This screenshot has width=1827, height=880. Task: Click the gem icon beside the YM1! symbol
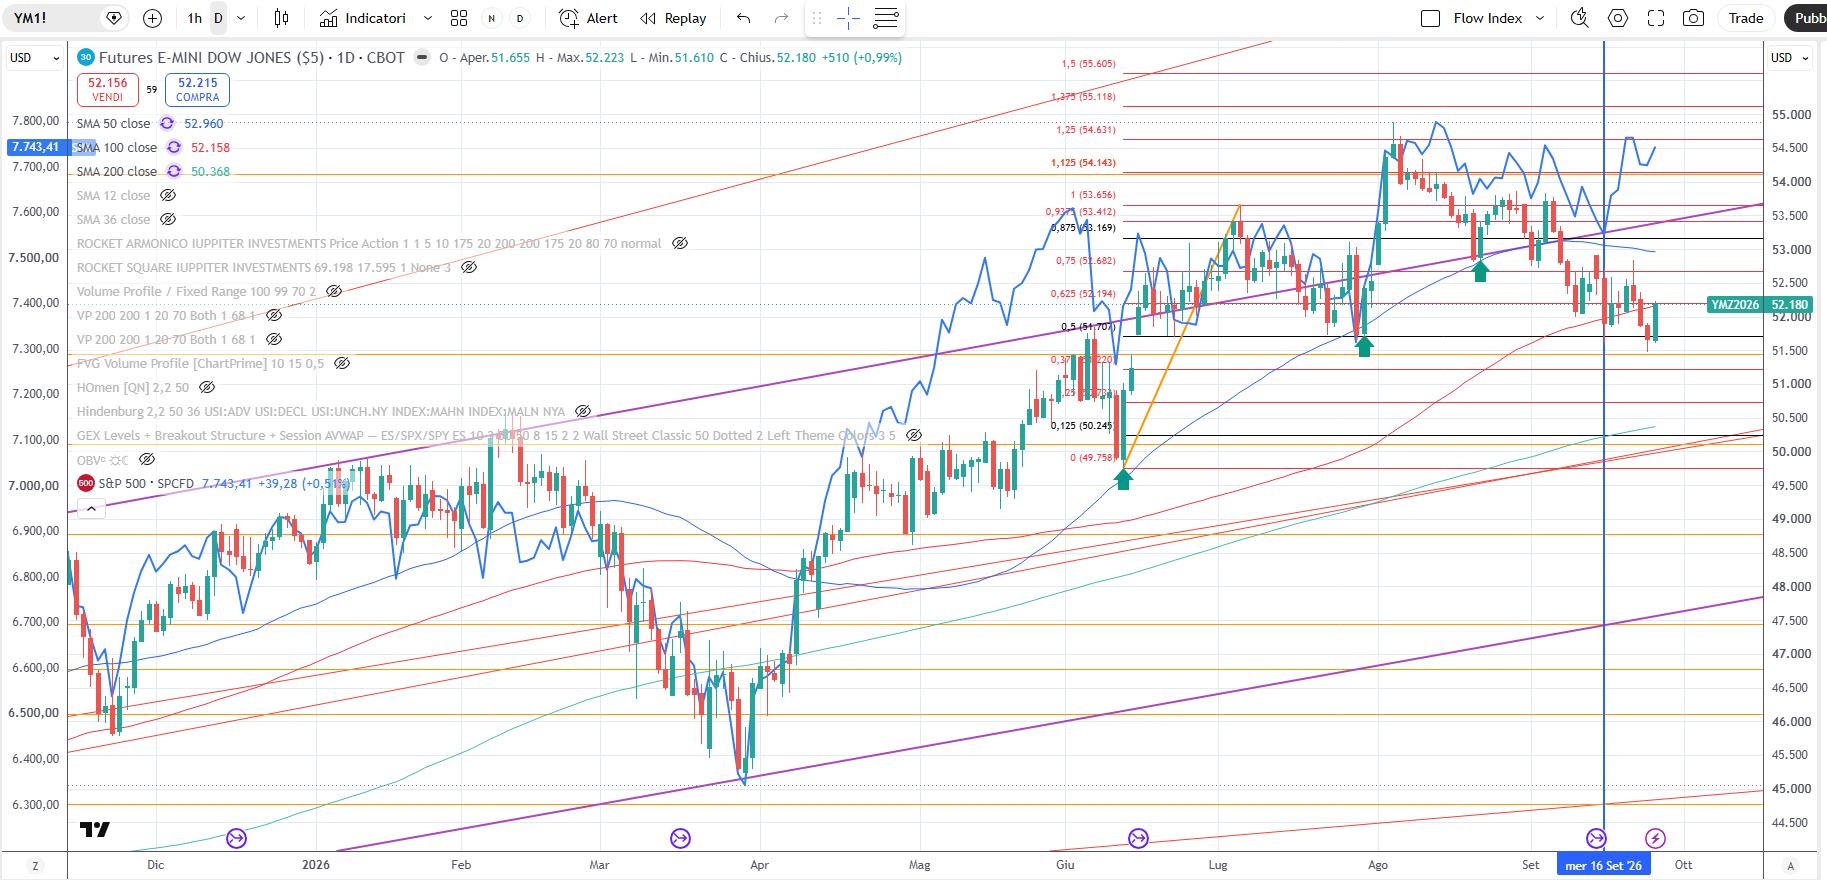click(114, 18)
